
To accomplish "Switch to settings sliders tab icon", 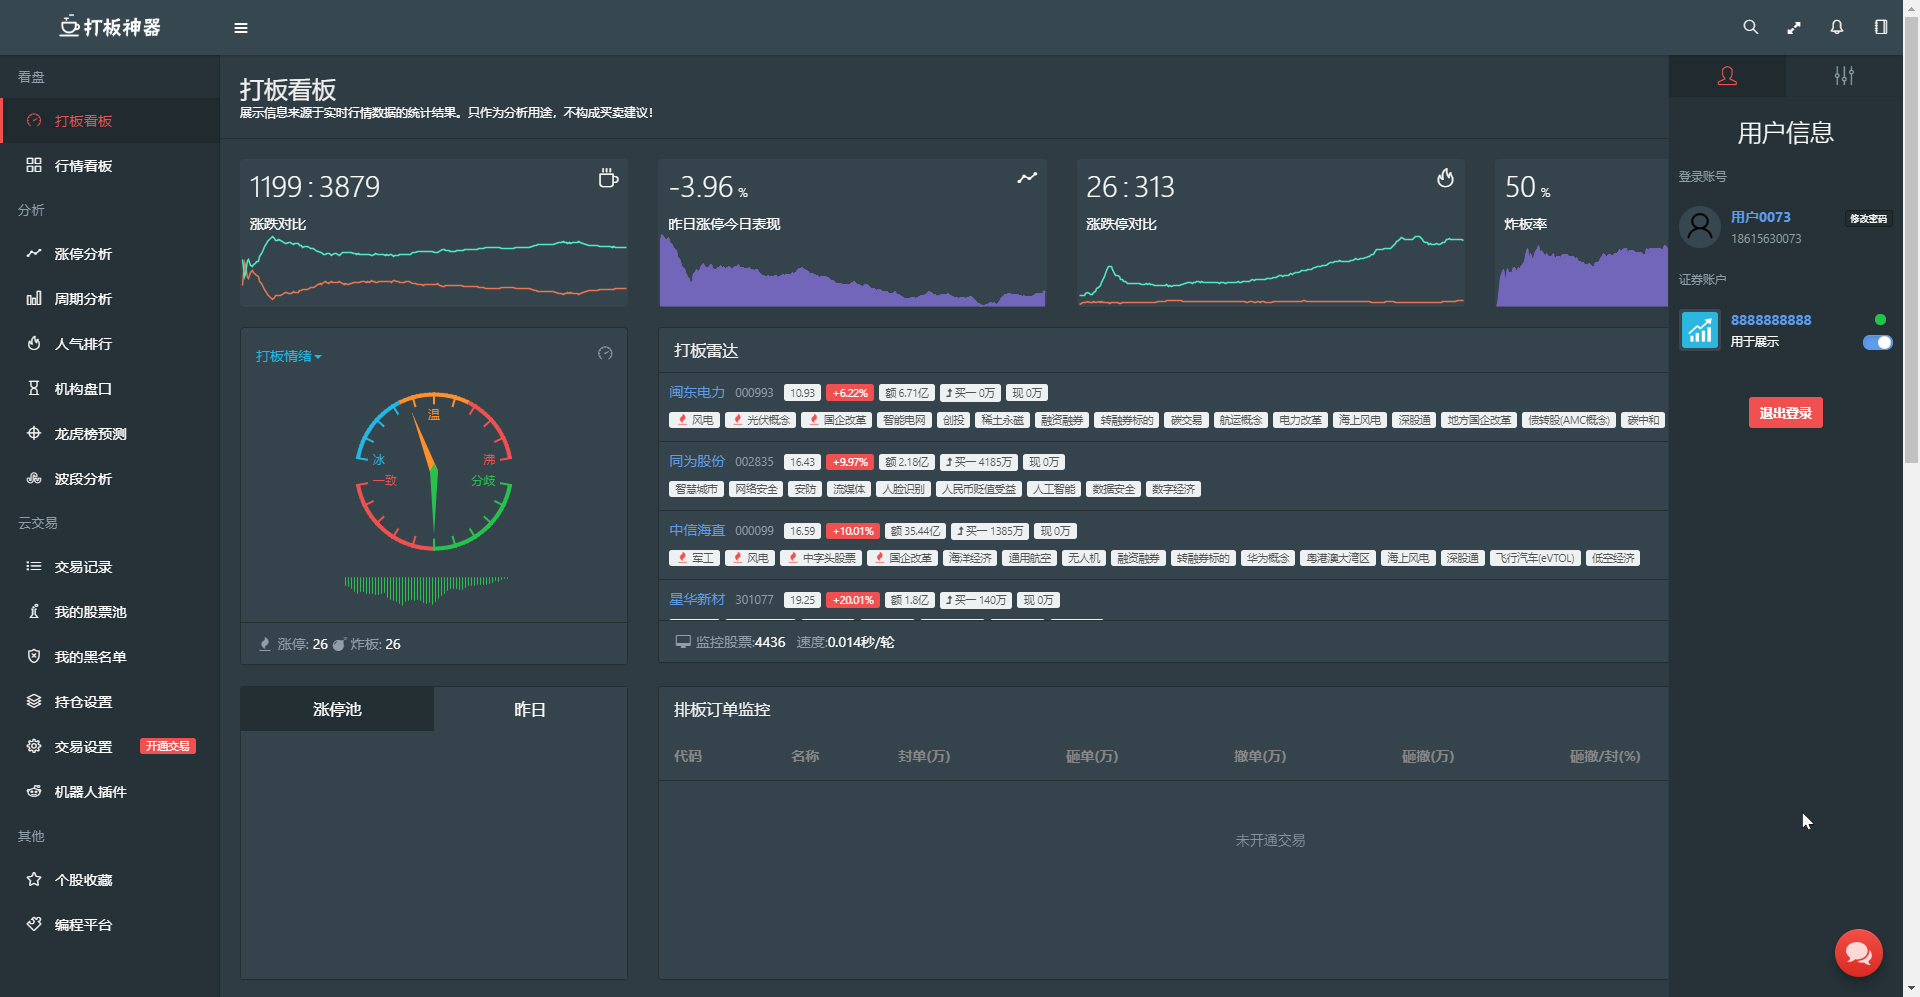I will (x=1844, y=76).
